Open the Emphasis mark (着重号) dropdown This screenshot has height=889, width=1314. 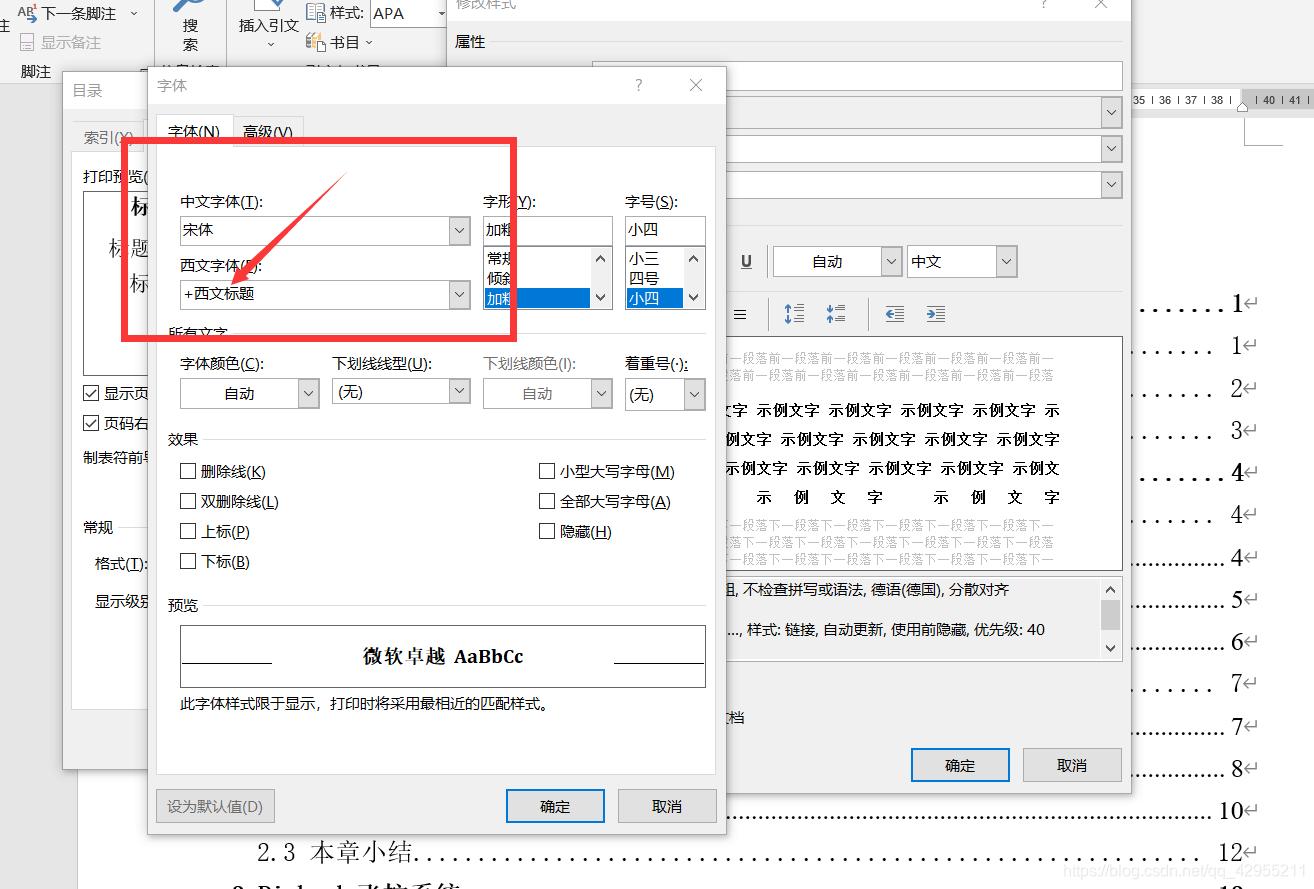point(695,394)
